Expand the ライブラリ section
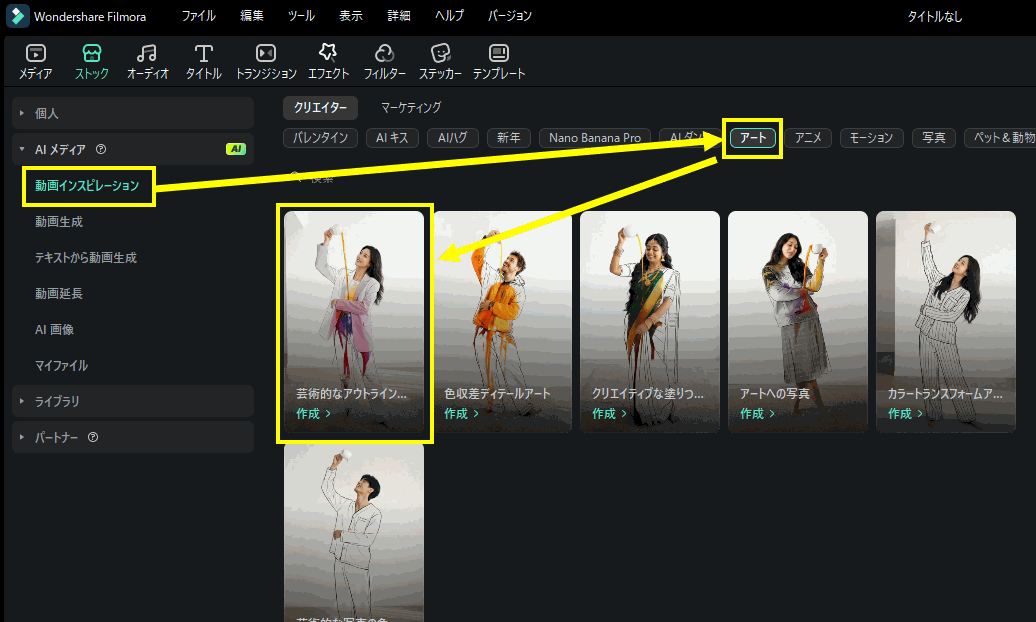Screen dimensions: 1036x622 click(x=133, y=401)
